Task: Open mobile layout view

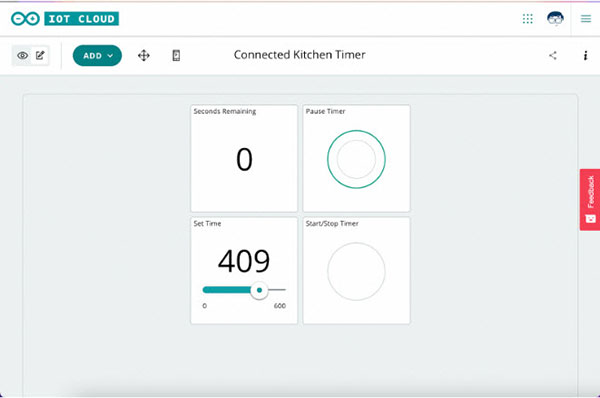Action: tap(176, 55)
